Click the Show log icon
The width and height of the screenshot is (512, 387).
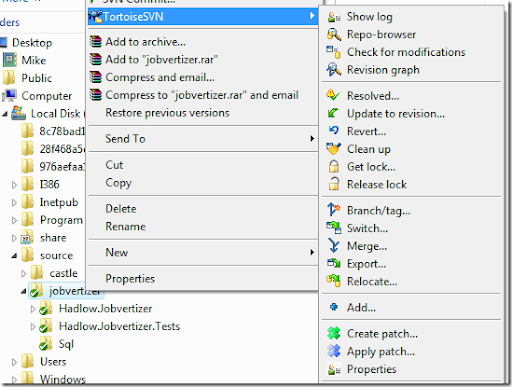pyautogui.click(x=334, y=17)
